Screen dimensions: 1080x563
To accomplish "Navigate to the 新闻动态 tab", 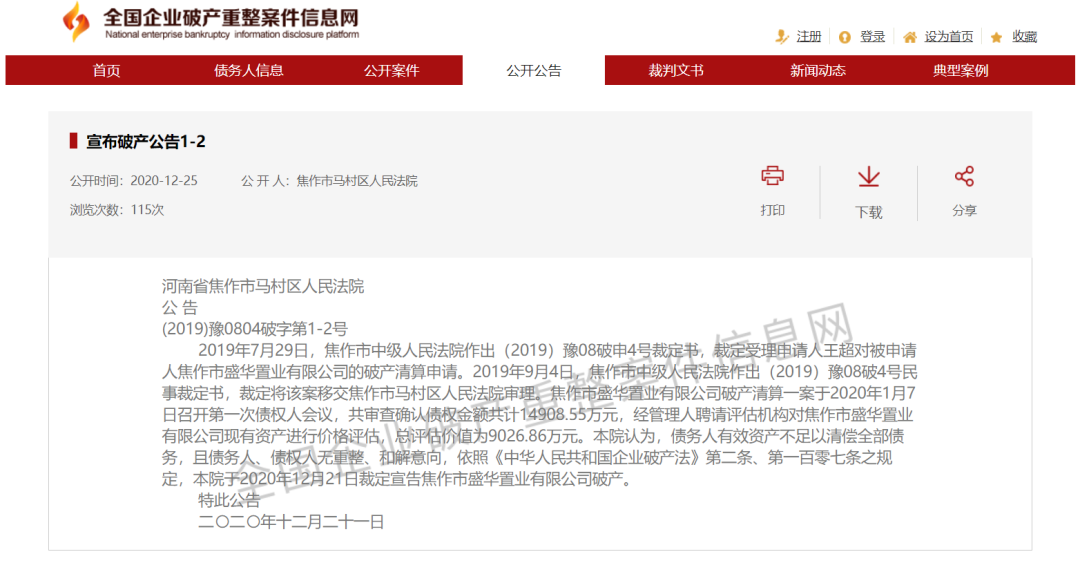I will pyautogui.click(x=817, y=70).
